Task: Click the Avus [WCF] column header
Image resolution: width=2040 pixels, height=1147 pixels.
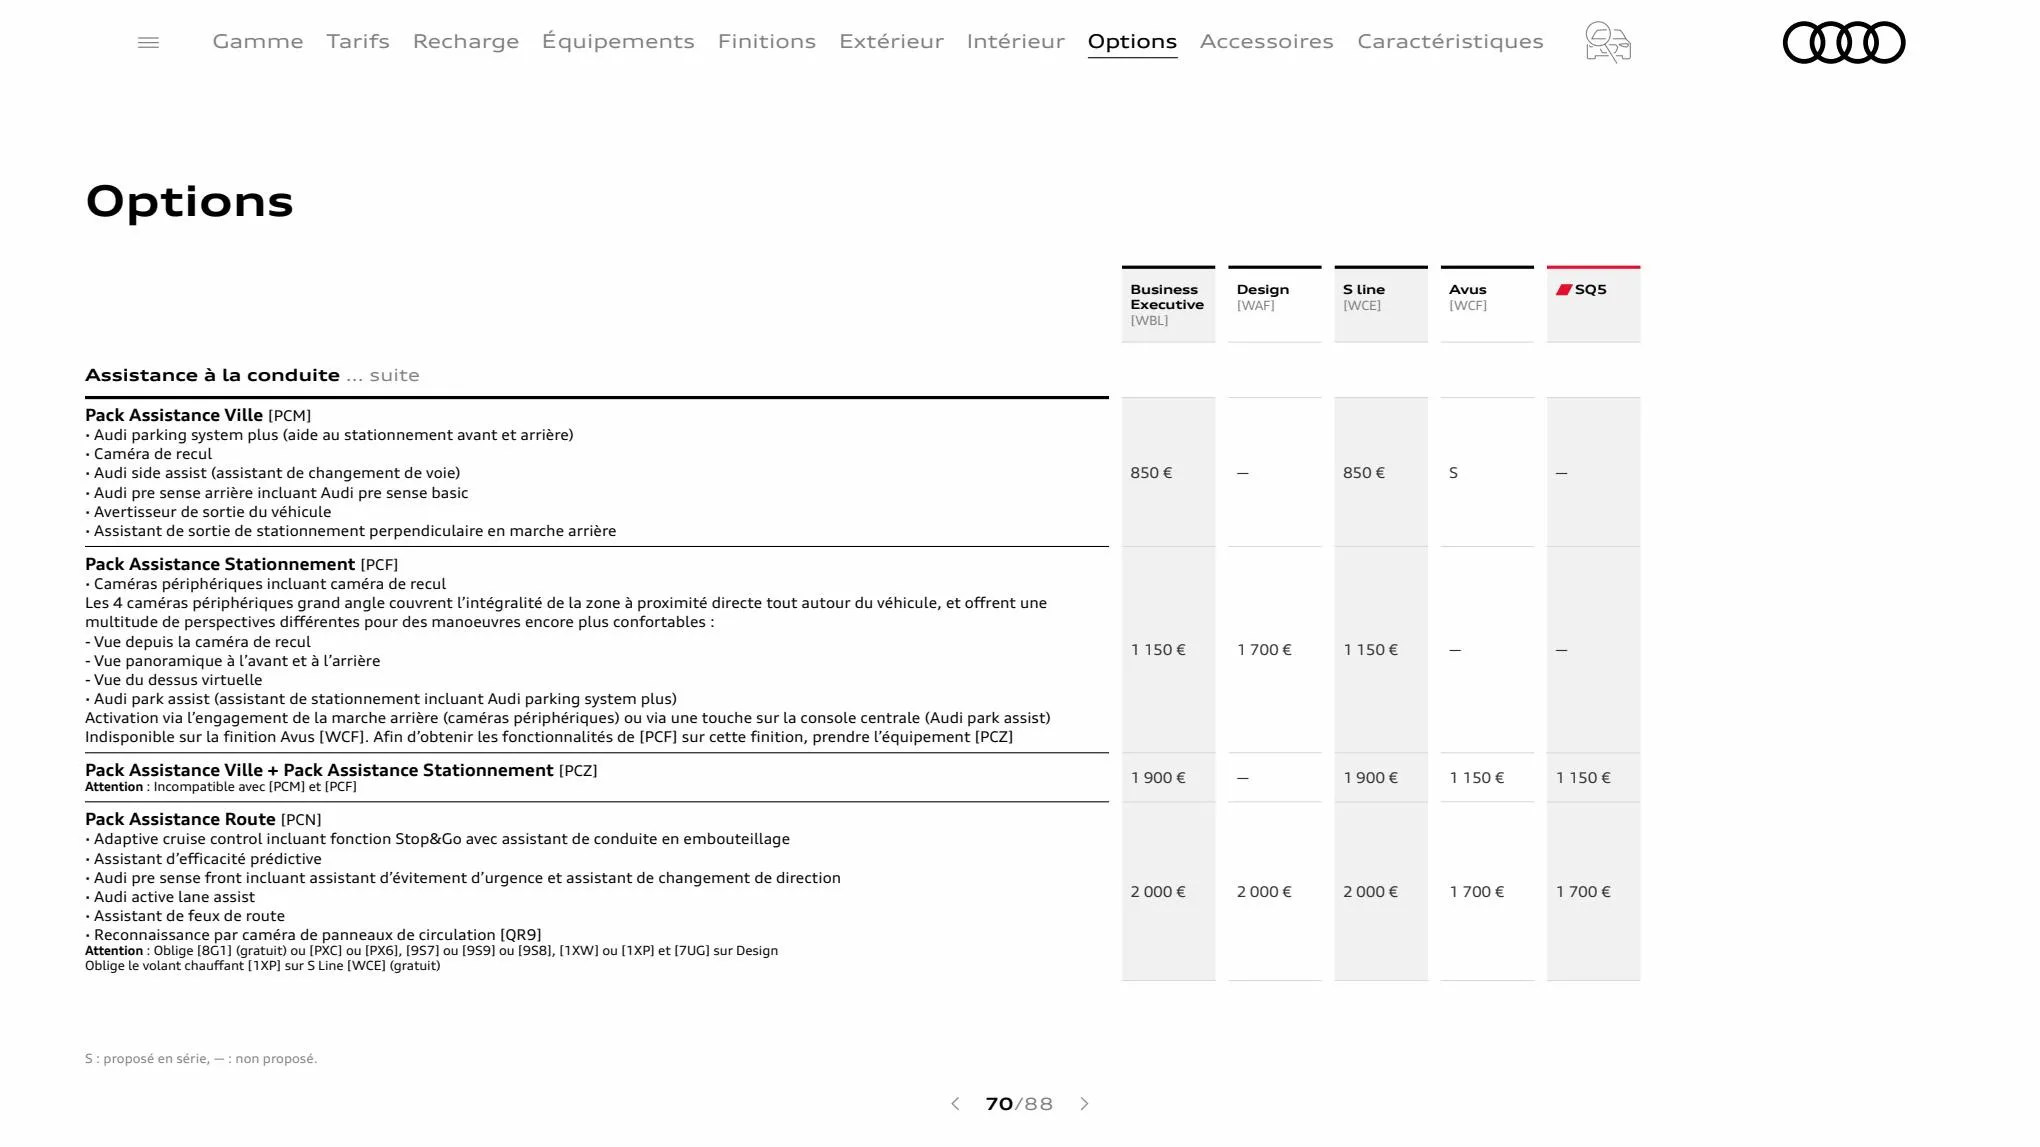Action: [1487, 304]
